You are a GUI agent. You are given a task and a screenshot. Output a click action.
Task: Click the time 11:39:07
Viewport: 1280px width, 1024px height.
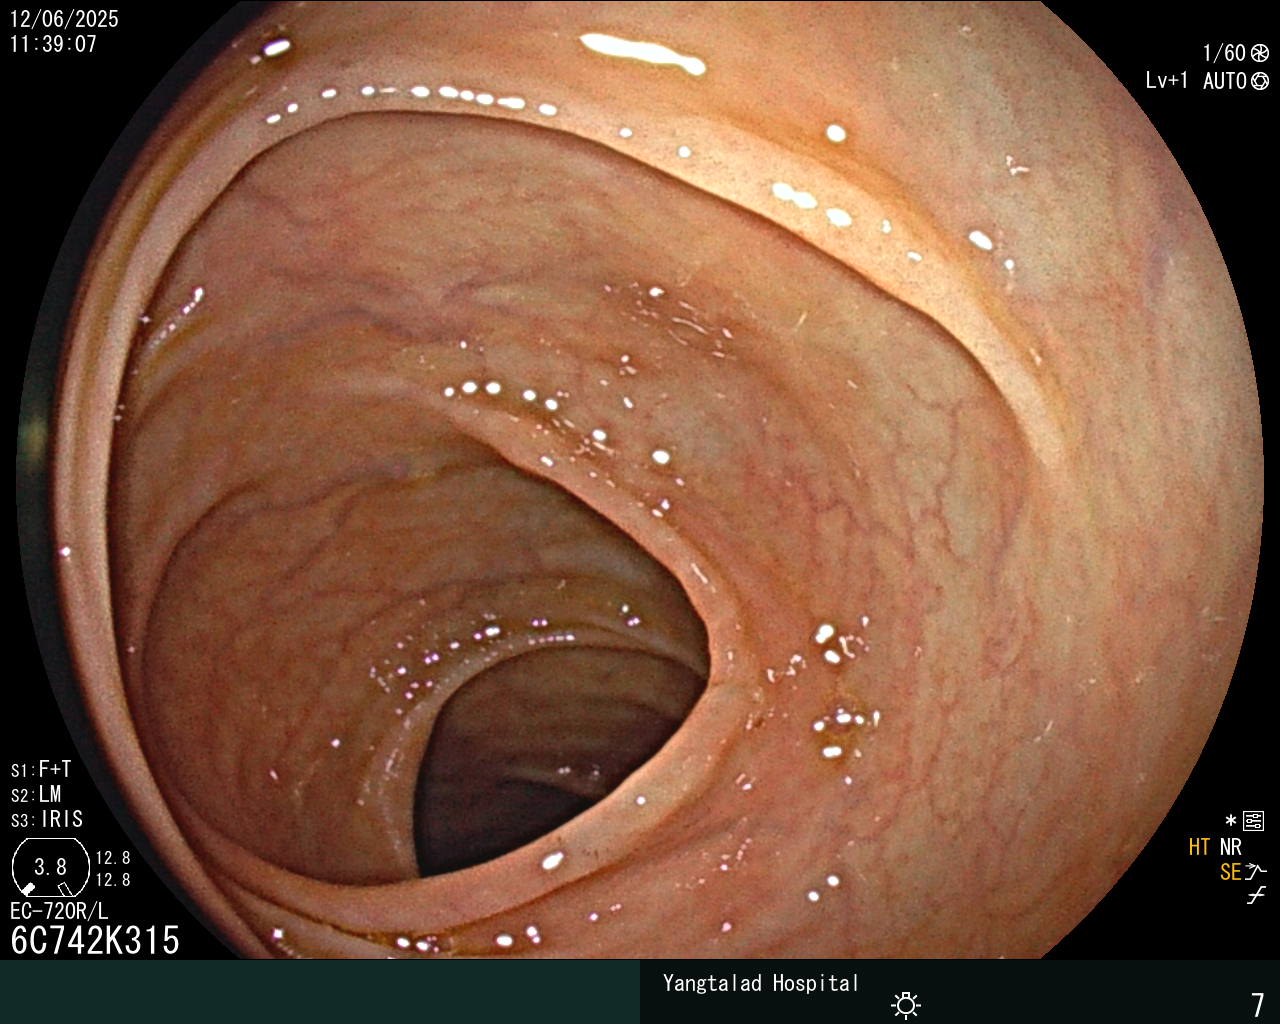(x=53, y=44)
